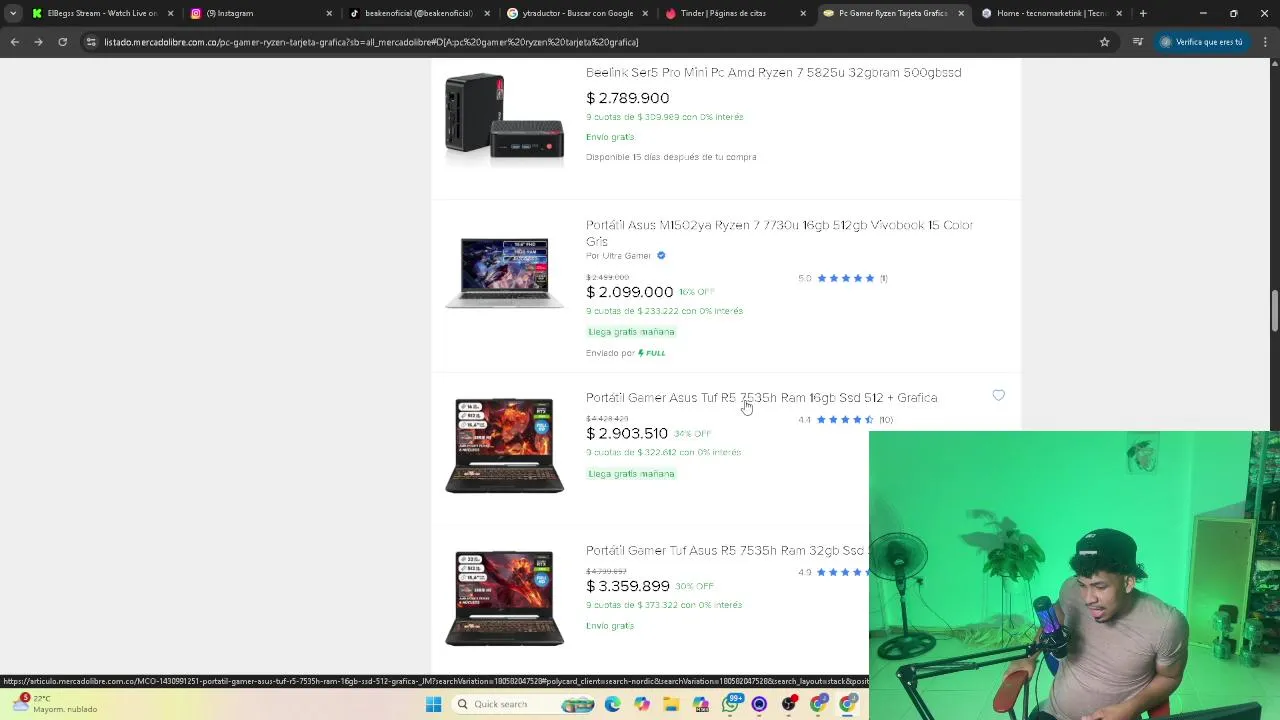Close the Pc Gamer Ryzen Tarjeta Grafica tab
Image resolution: width=1280 pixels, height=720 pixels.
(961, 13)
